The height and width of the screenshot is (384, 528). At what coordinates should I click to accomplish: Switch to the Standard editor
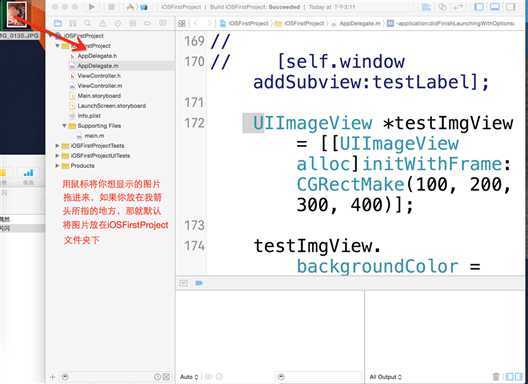click(x=427, y=7)
